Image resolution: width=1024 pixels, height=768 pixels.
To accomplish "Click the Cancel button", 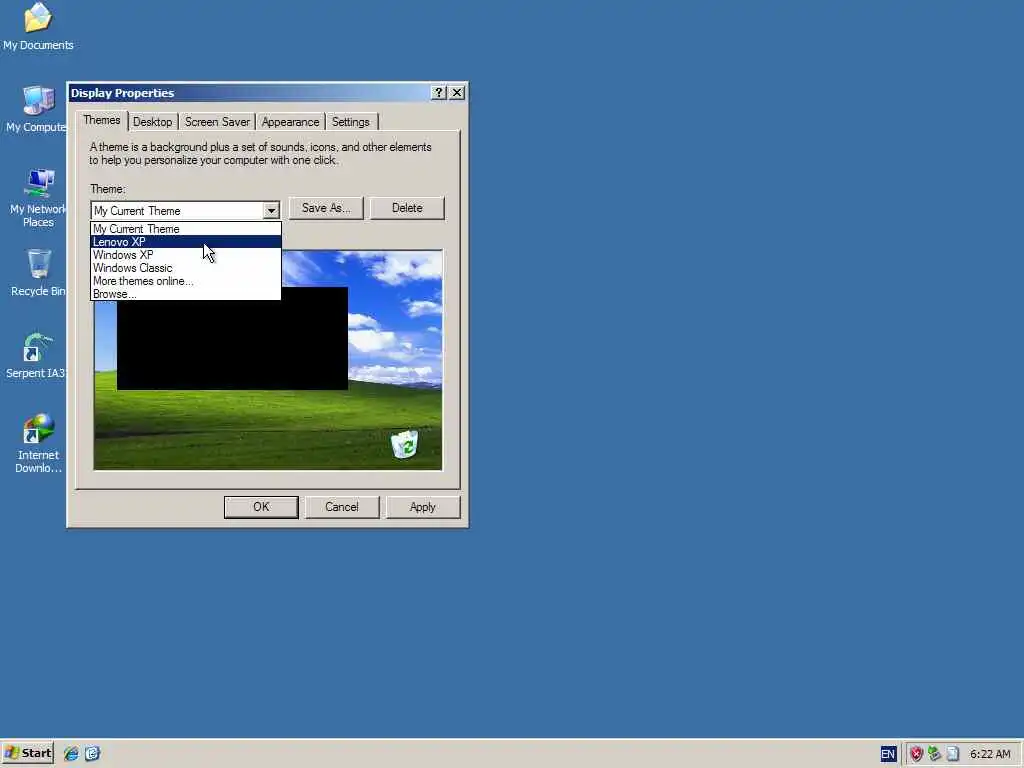I will [x=342, y=507].
